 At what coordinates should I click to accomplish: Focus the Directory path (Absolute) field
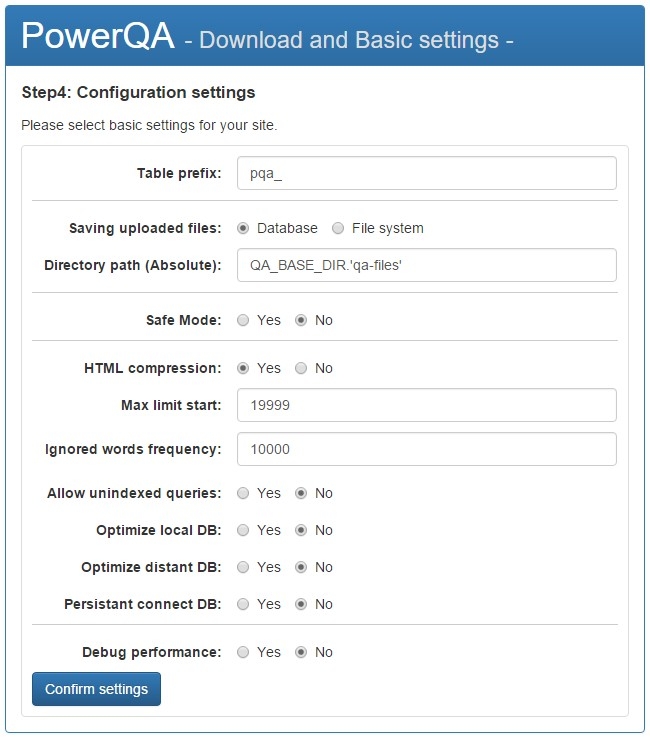[x=426, y=265]
